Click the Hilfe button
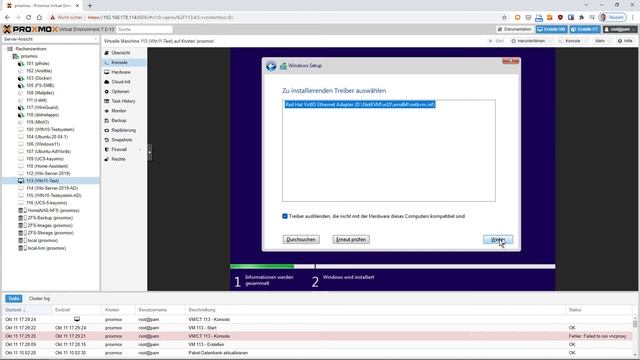The height and width of the screenshot is (360, 640). [x=625, y=41]
